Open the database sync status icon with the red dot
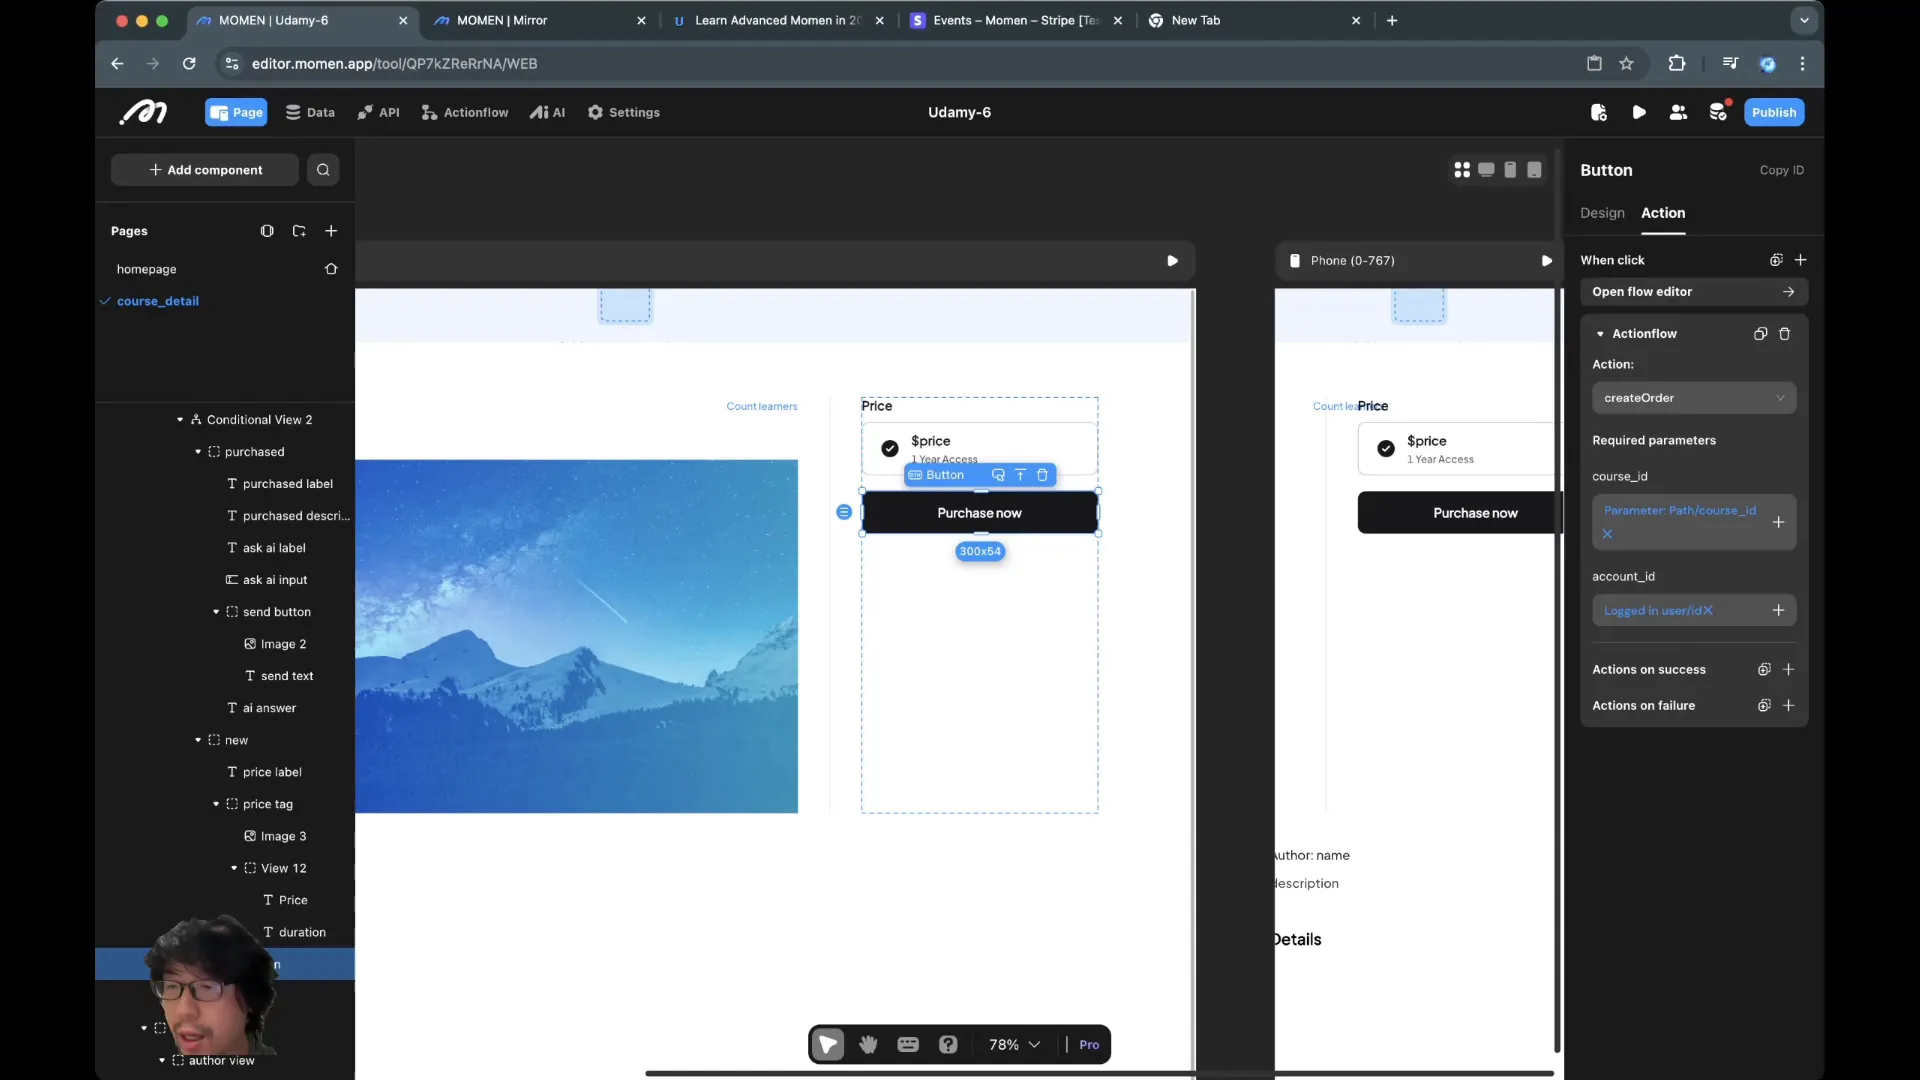Image resolution: width=1920 pixels, height=1080 pixels. [1719, 111]
